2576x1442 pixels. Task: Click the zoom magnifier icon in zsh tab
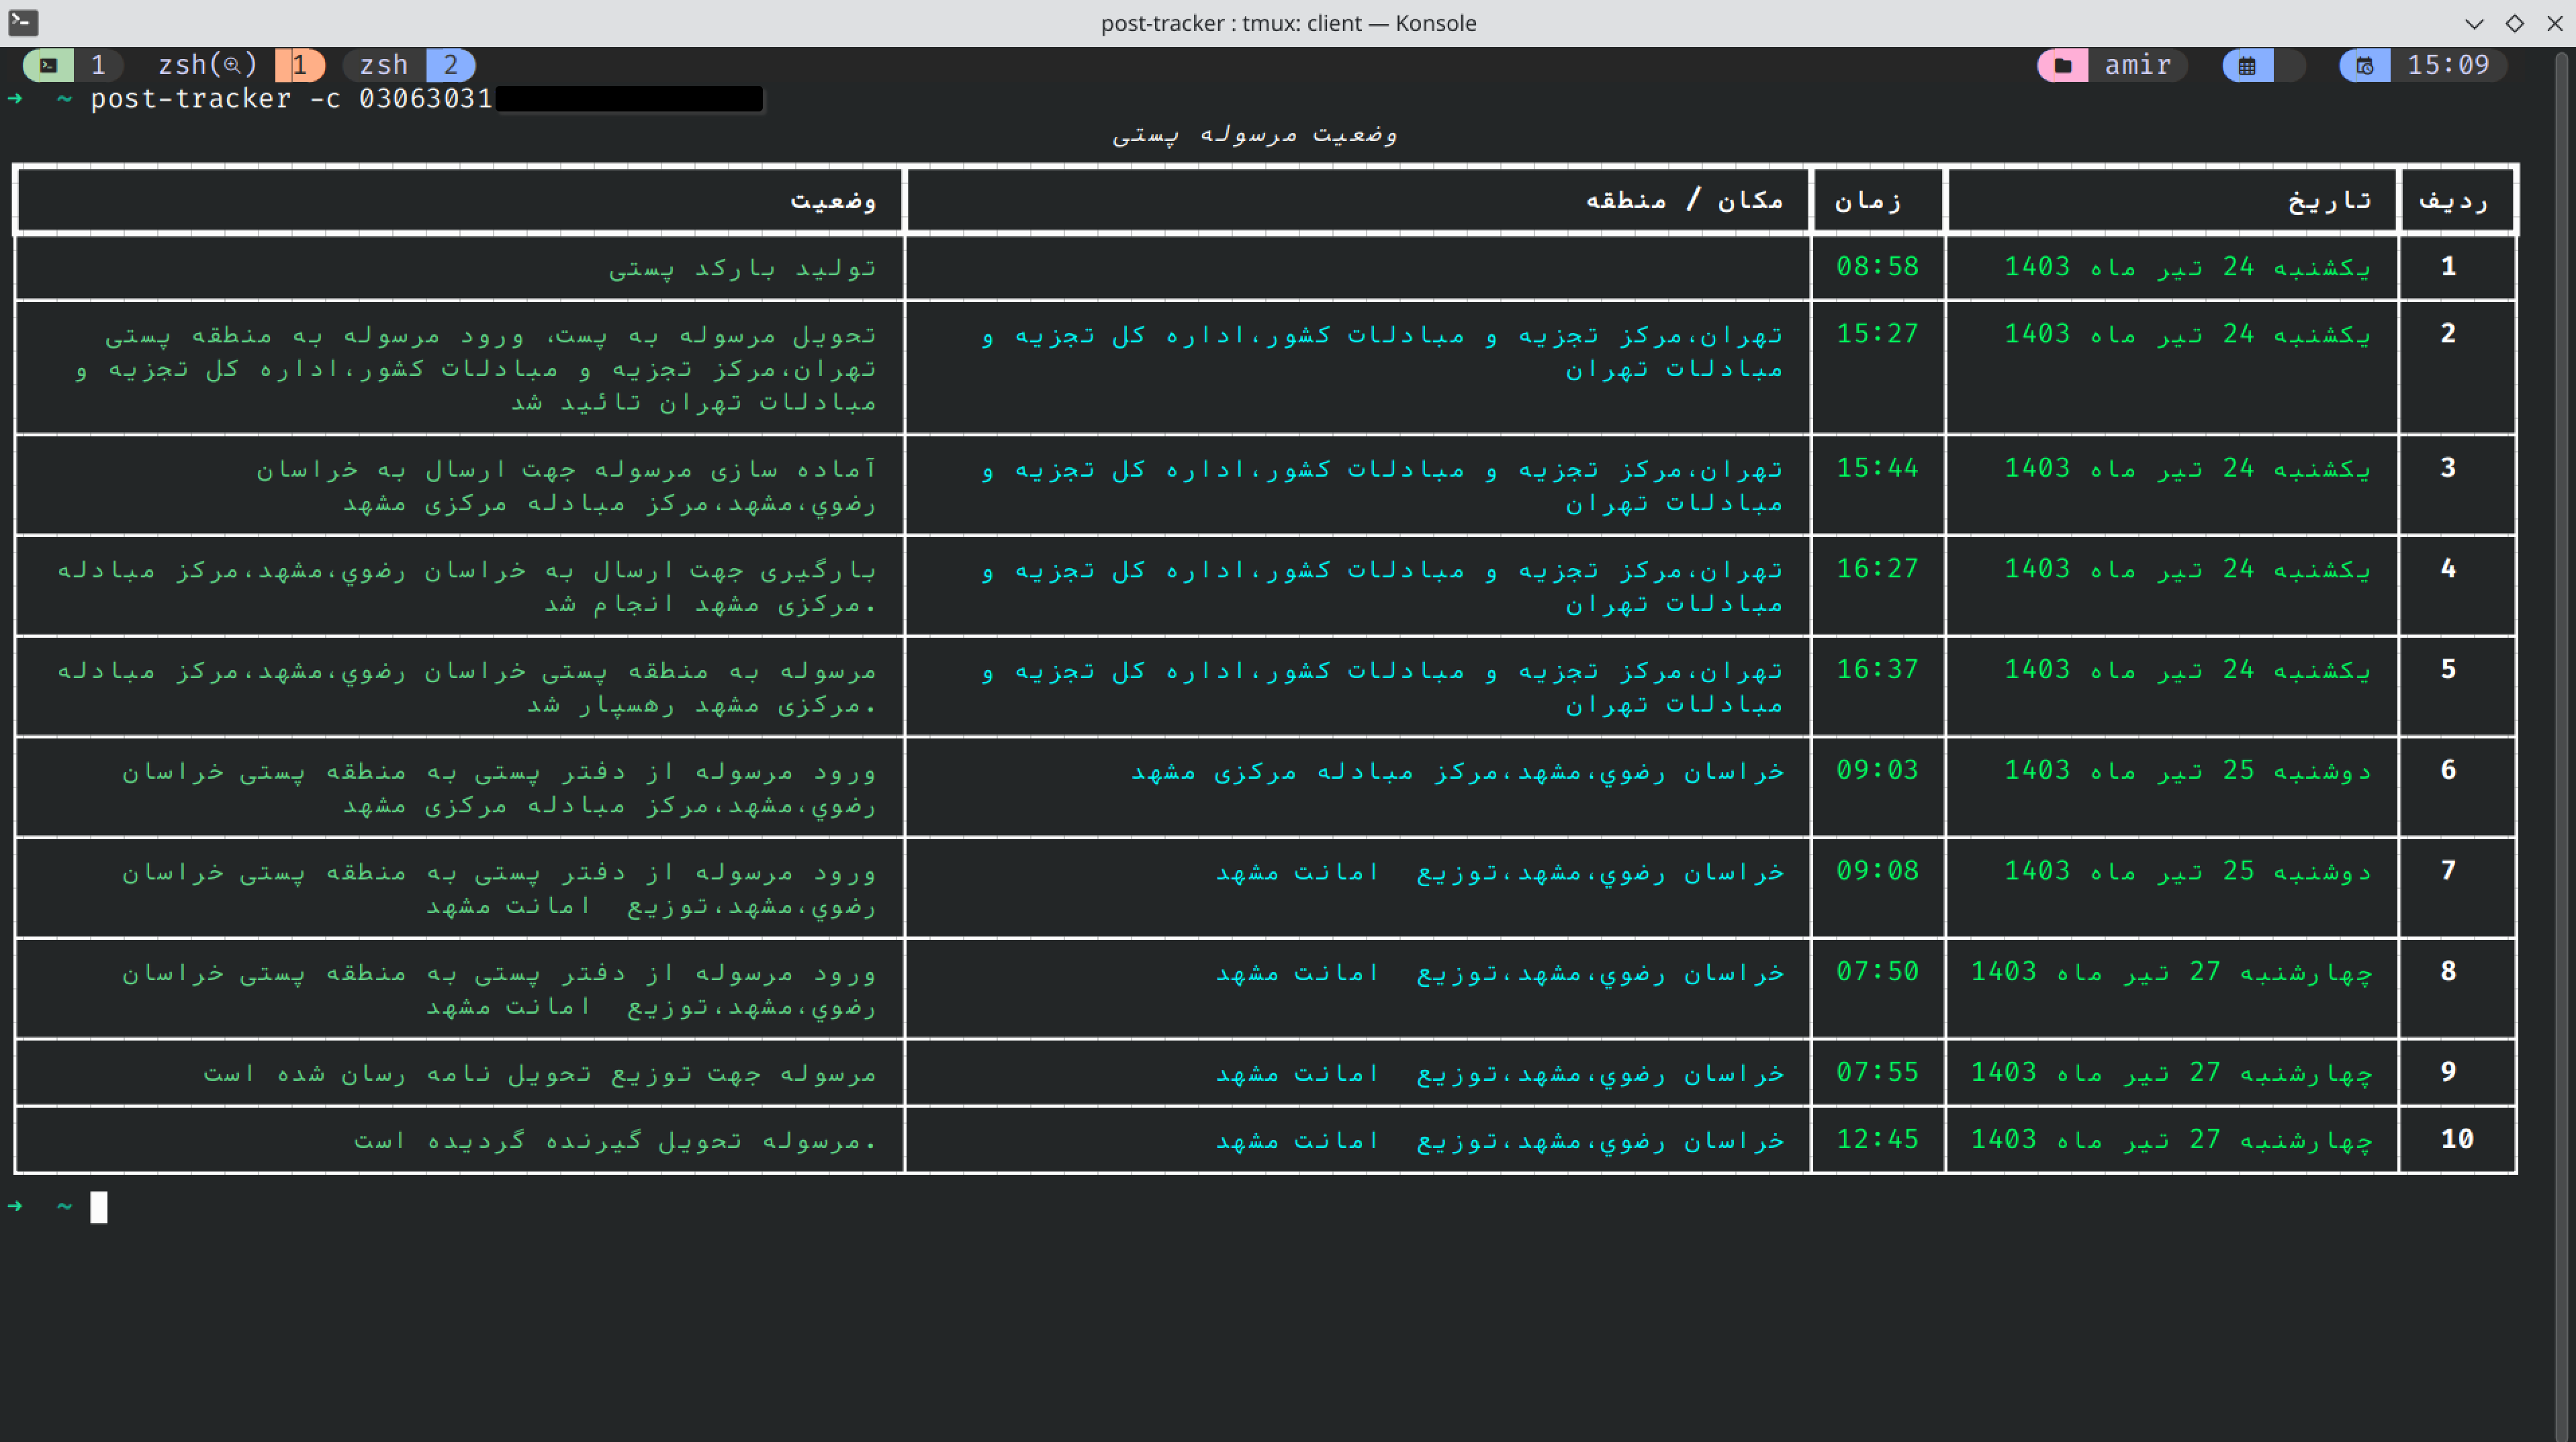[232, 66]
